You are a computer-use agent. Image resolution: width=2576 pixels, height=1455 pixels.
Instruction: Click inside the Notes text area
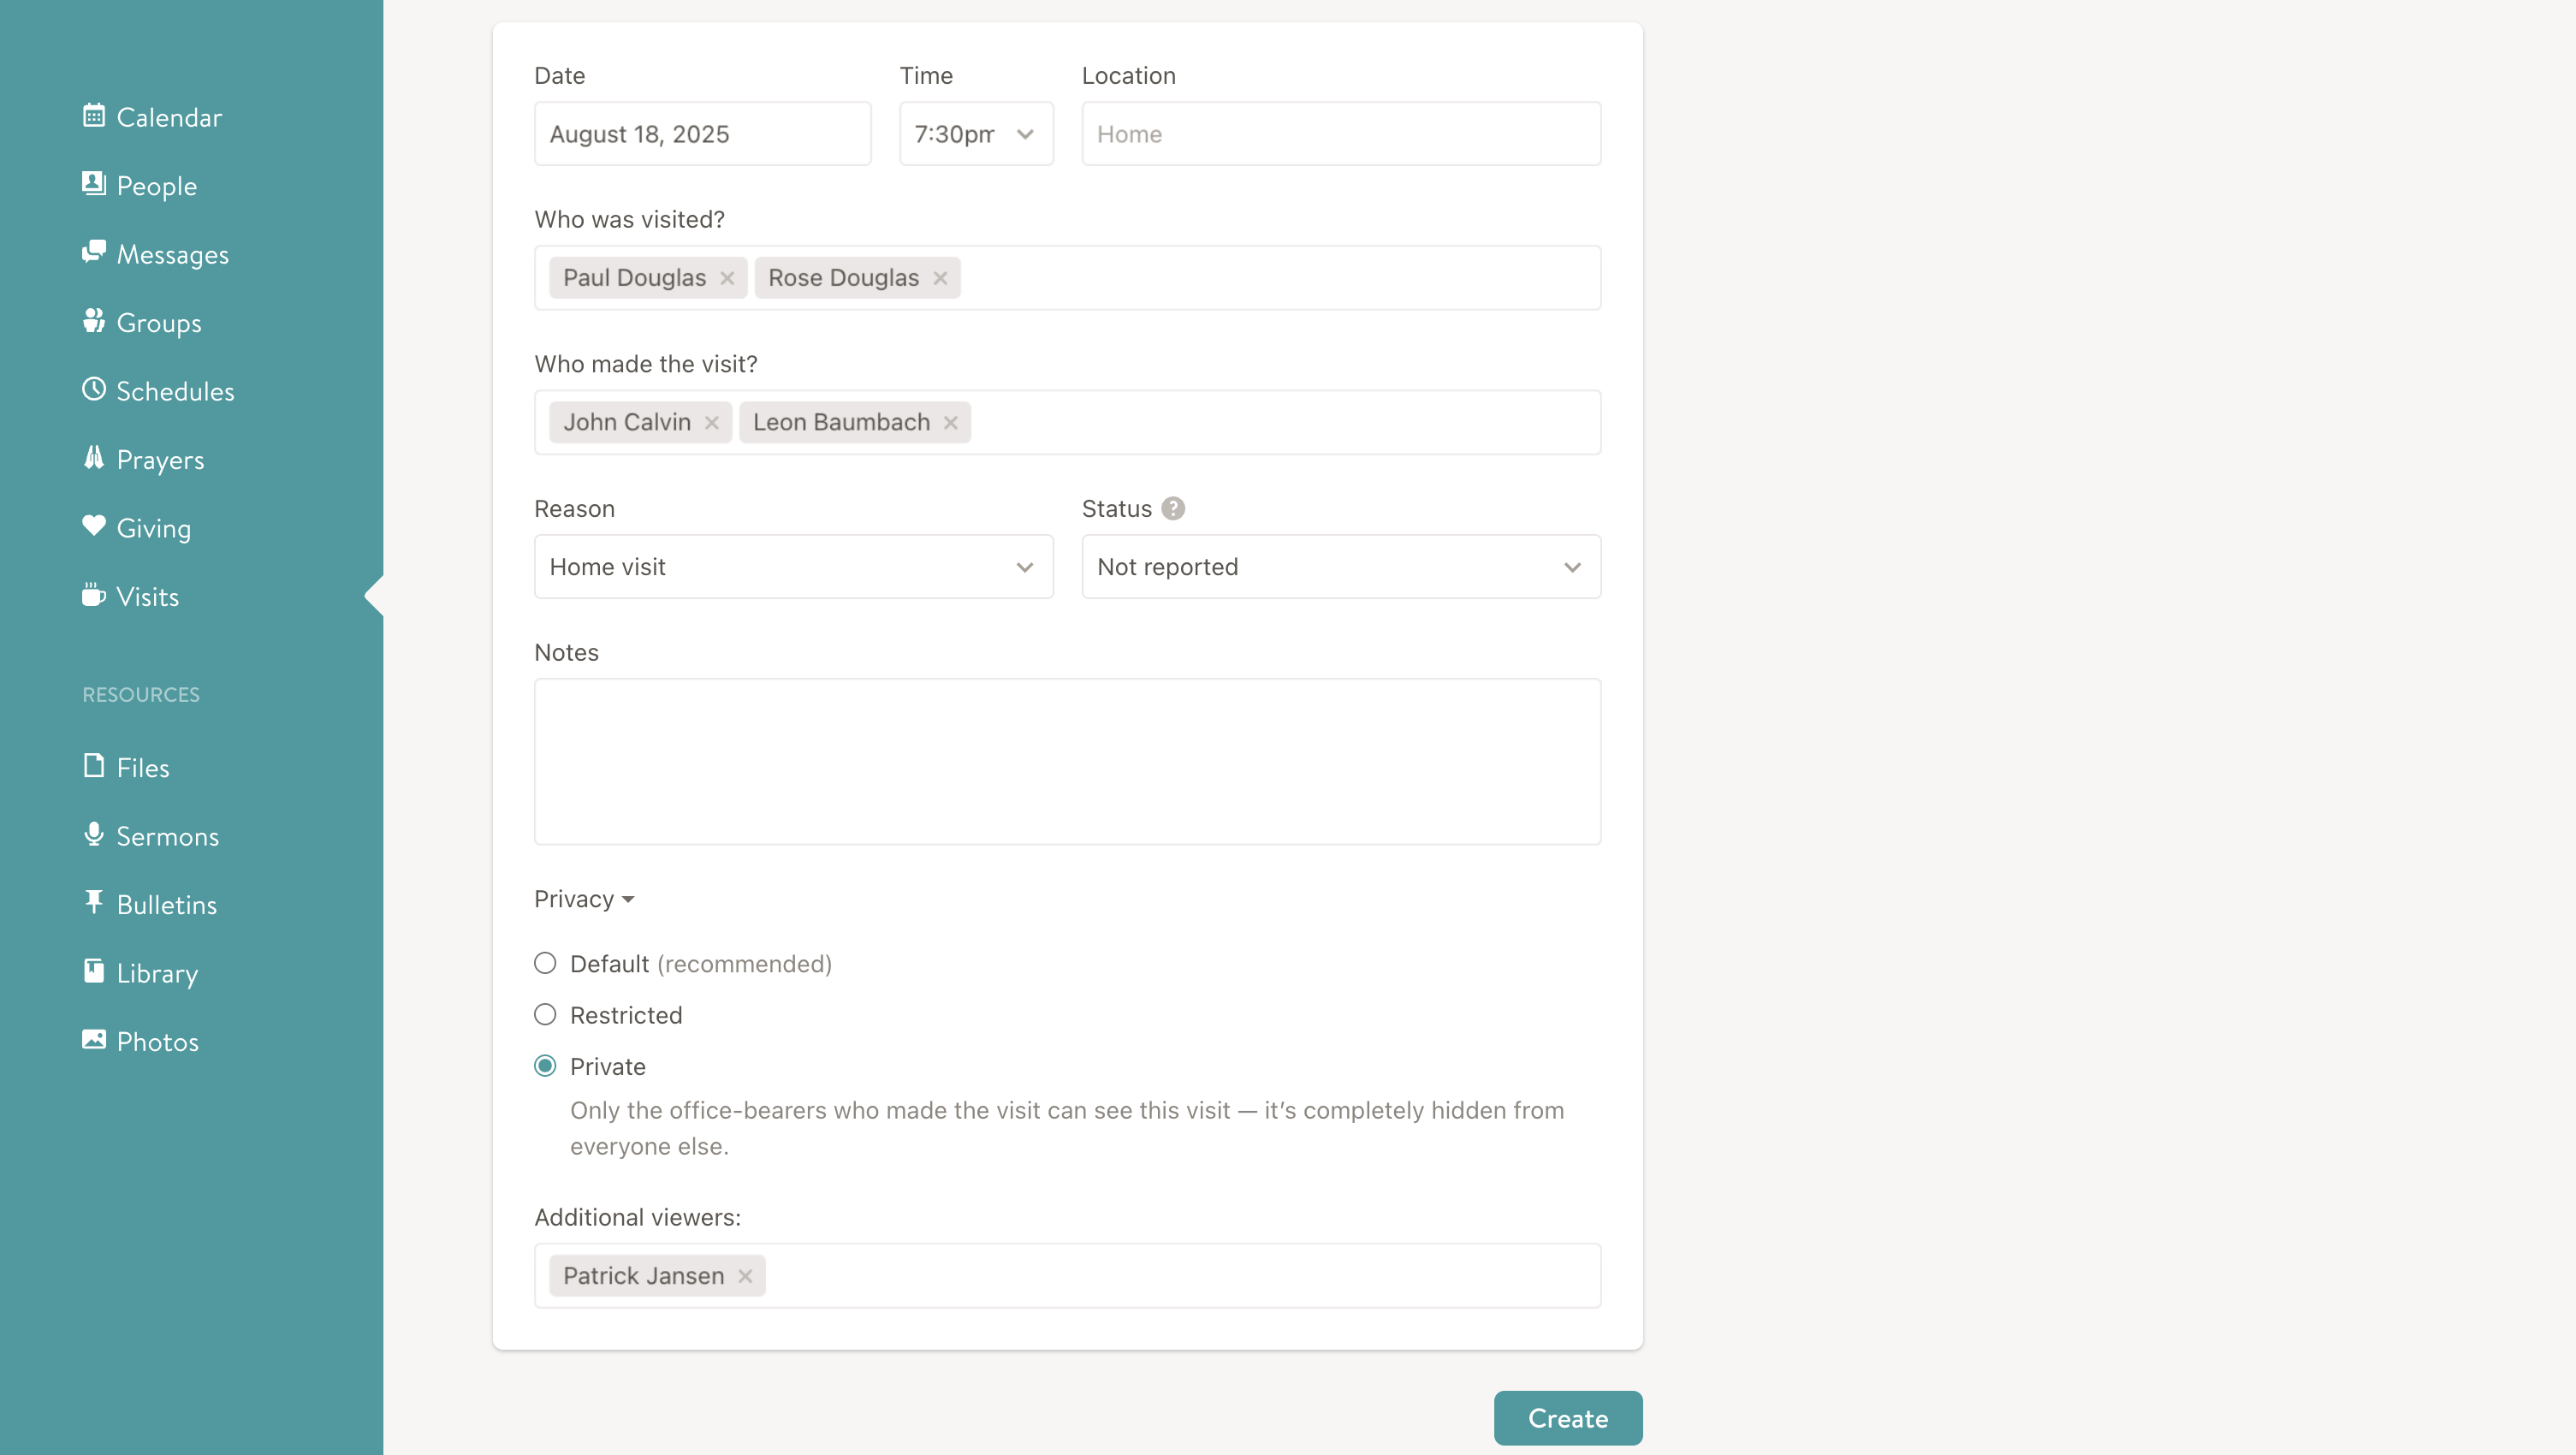[x=1068, y=762]
